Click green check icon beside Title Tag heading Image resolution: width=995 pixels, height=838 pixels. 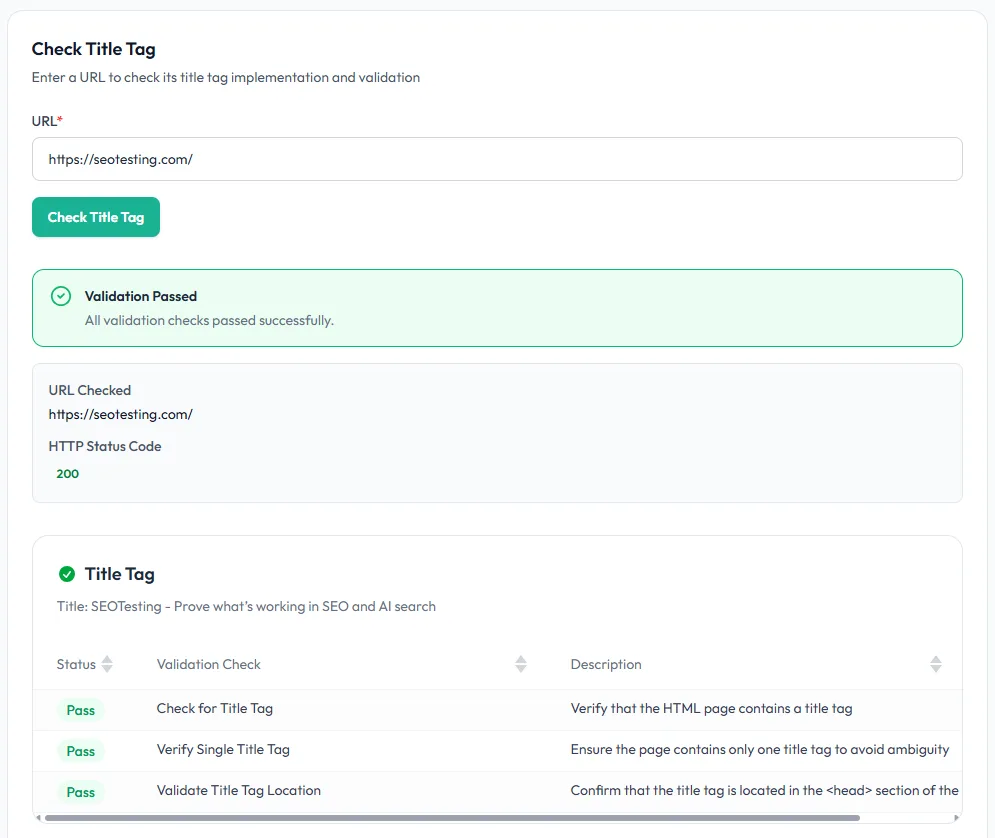pyautogui.click(x=67, y=574)
